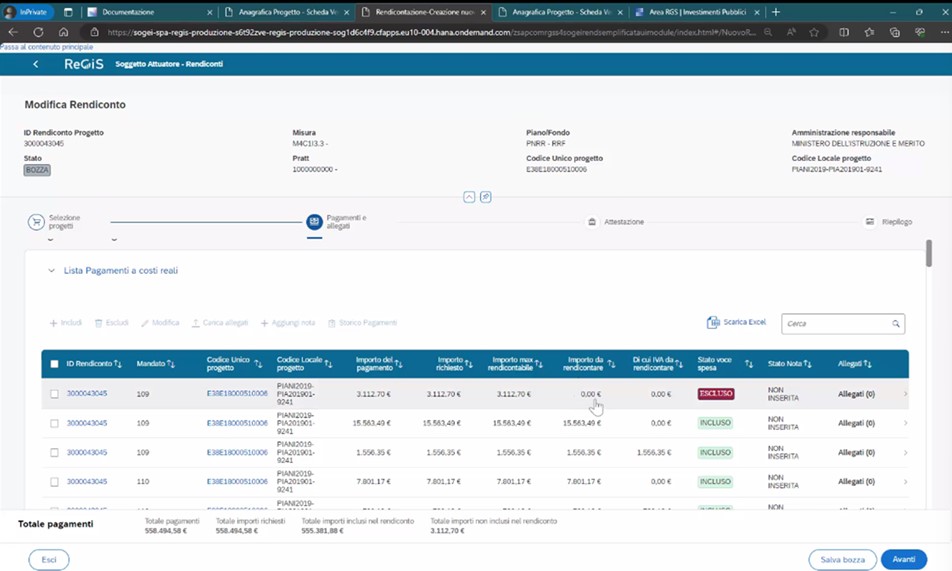
Task: Click the Pagamenti e allegati step icon
Action: [314, 221]
